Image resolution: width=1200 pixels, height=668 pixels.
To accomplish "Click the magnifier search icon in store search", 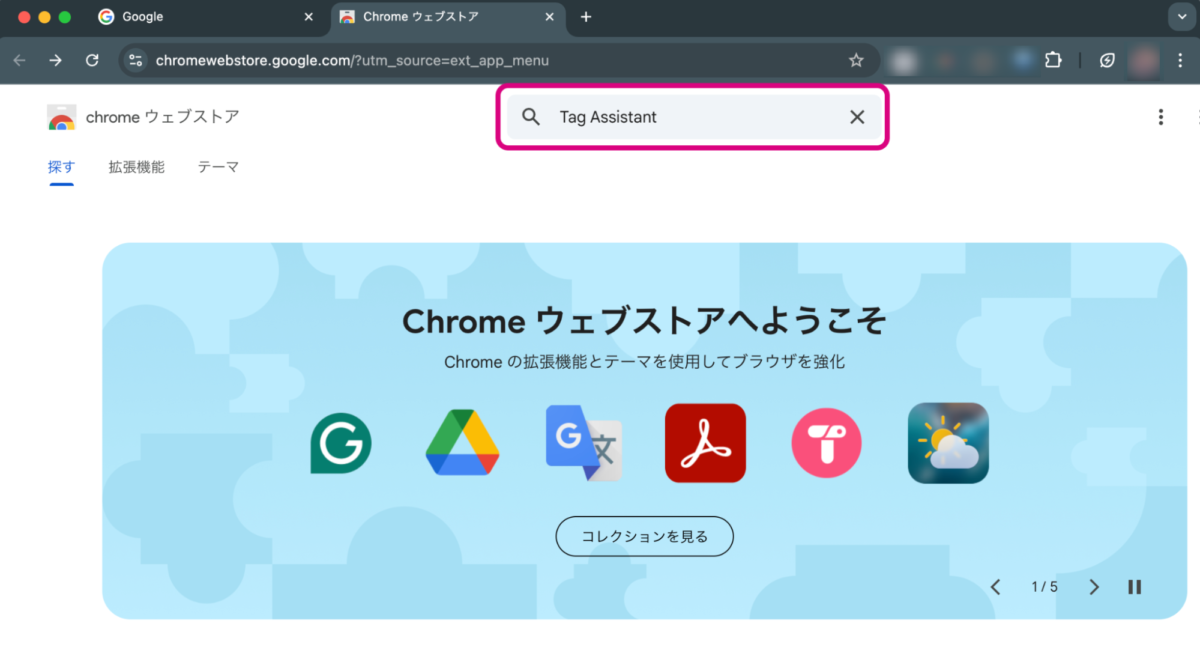I will 531,117.
